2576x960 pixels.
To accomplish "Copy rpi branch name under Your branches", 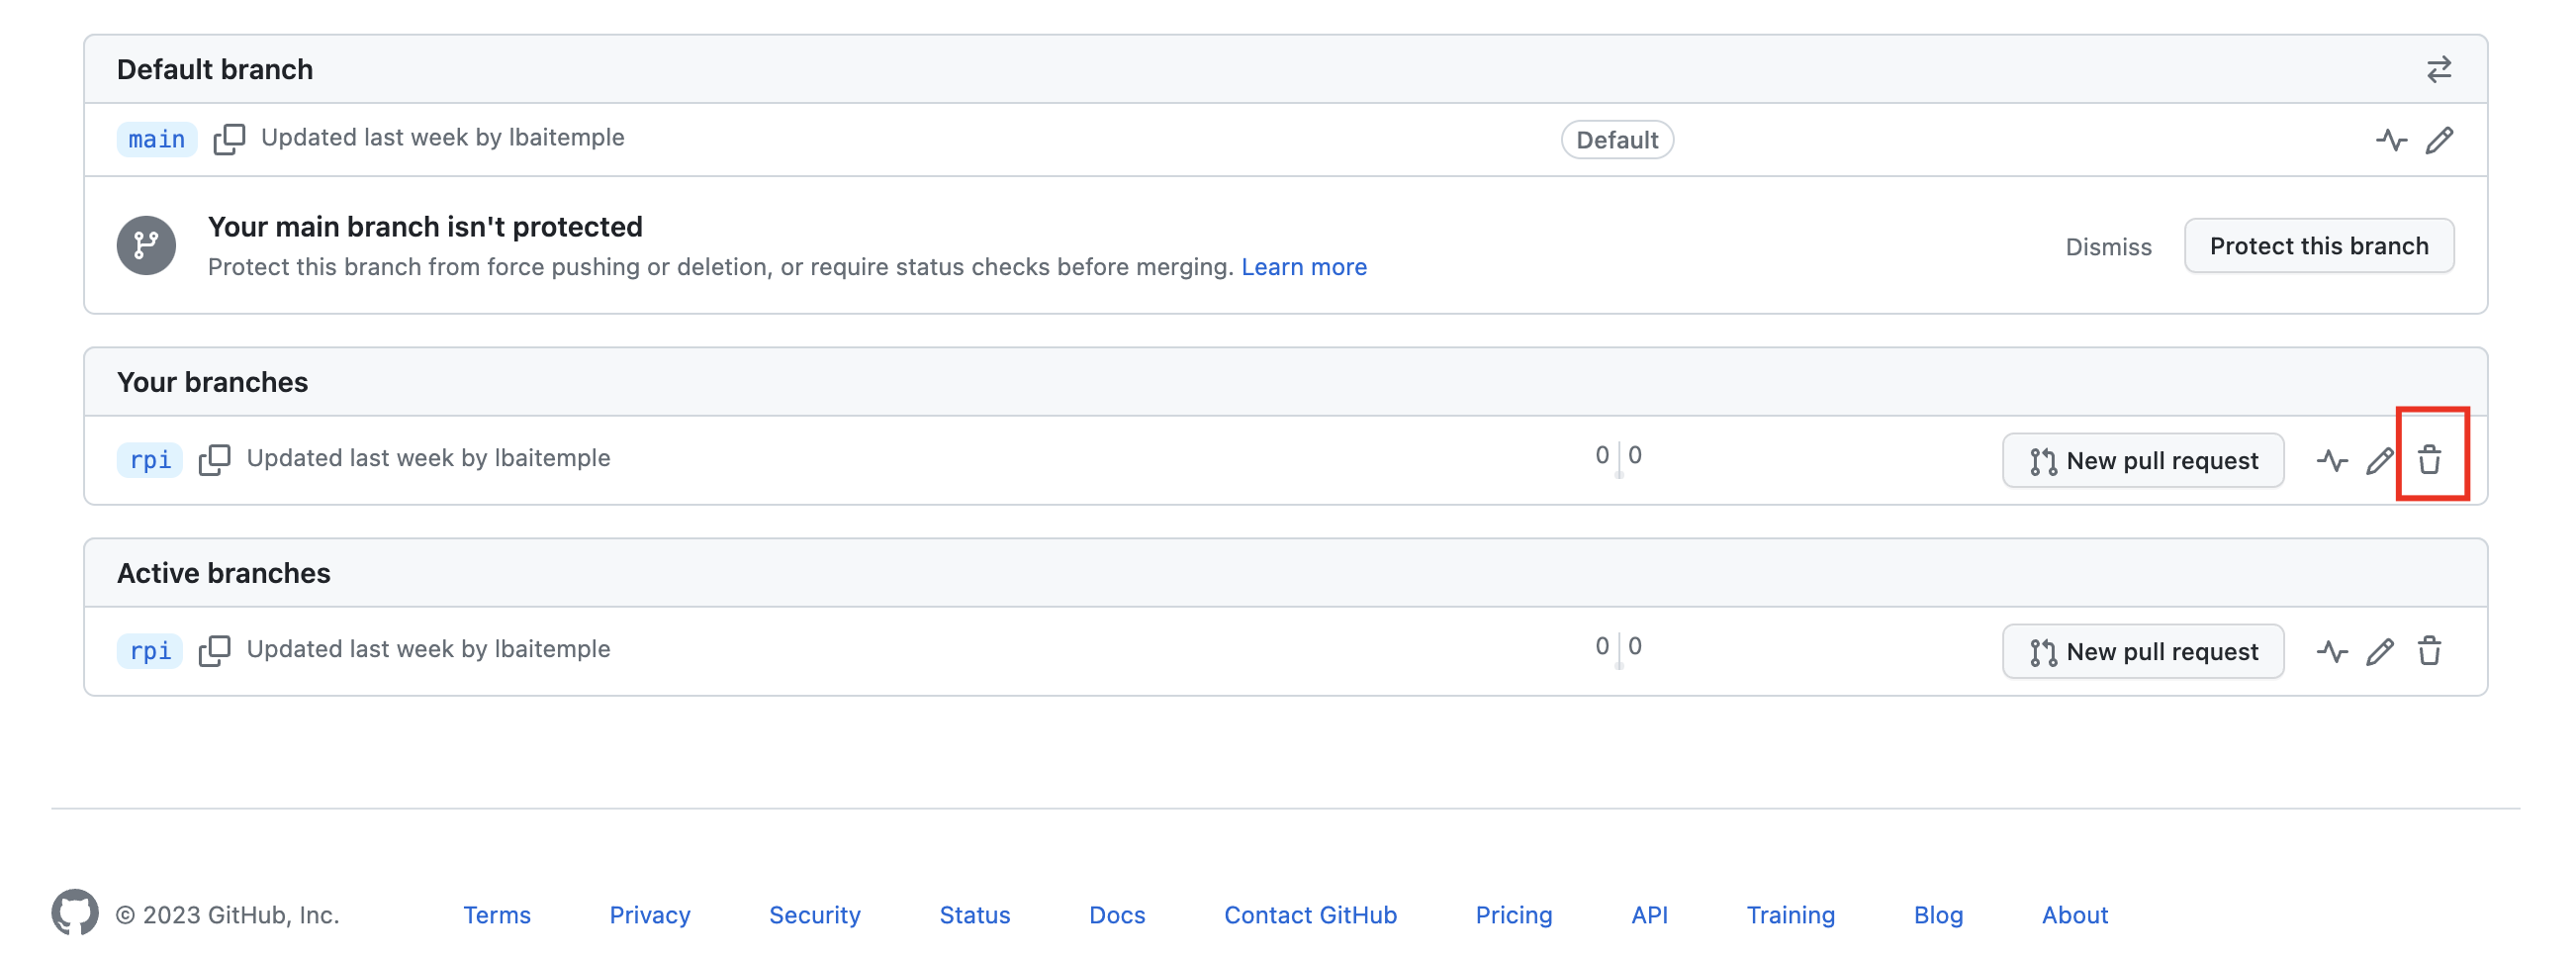I will [214, 459].
